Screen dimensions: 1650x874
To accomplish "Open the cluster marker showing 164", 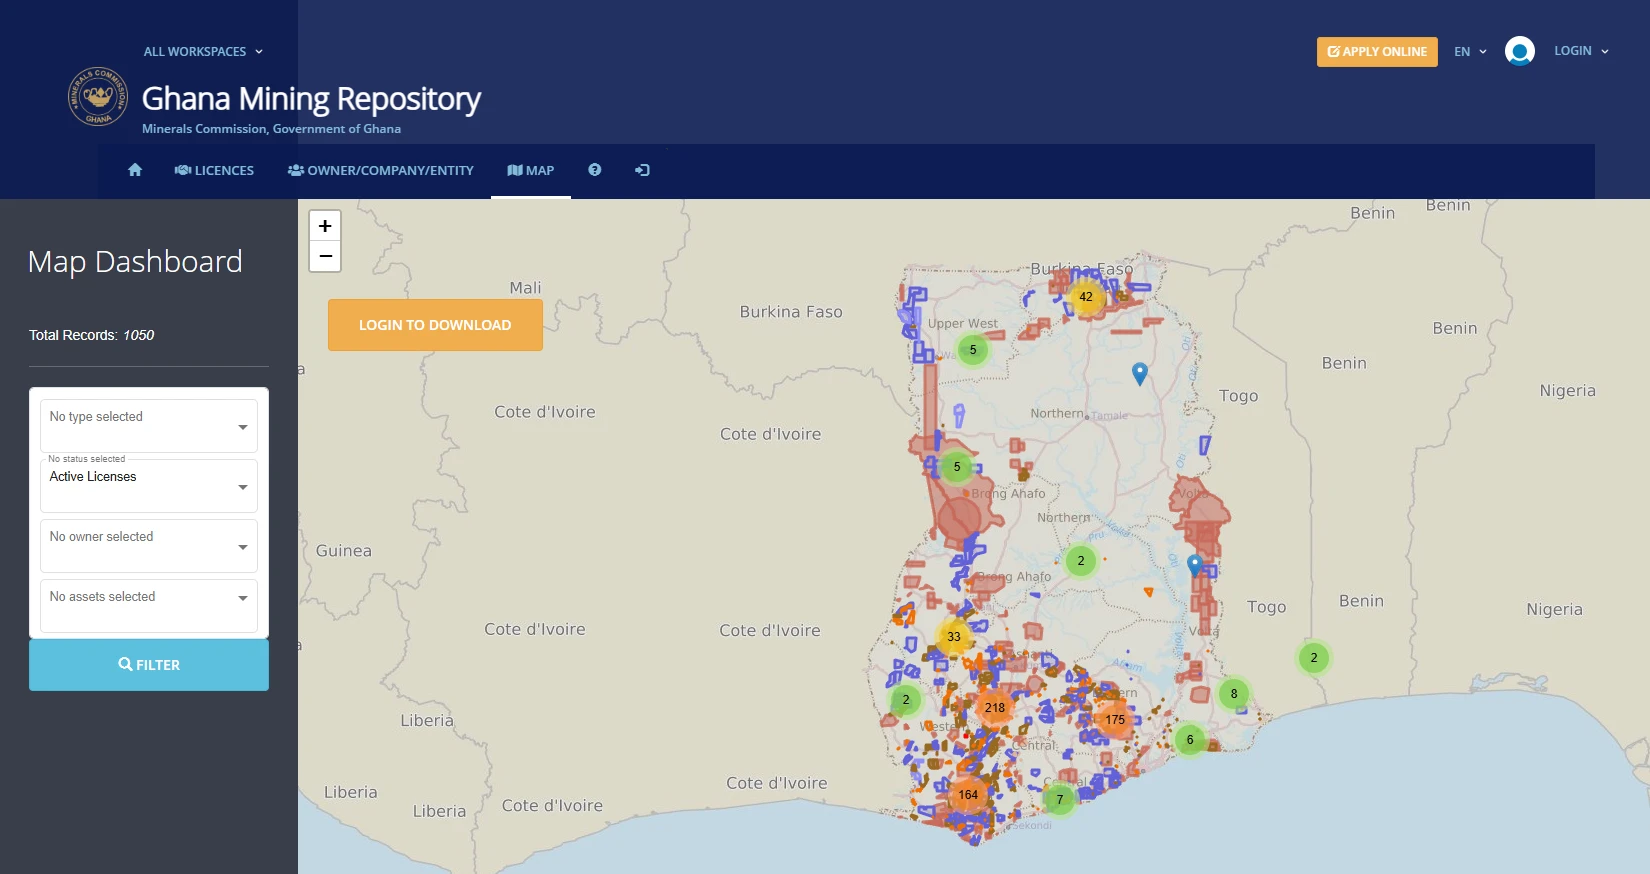I will pos(968,795).
